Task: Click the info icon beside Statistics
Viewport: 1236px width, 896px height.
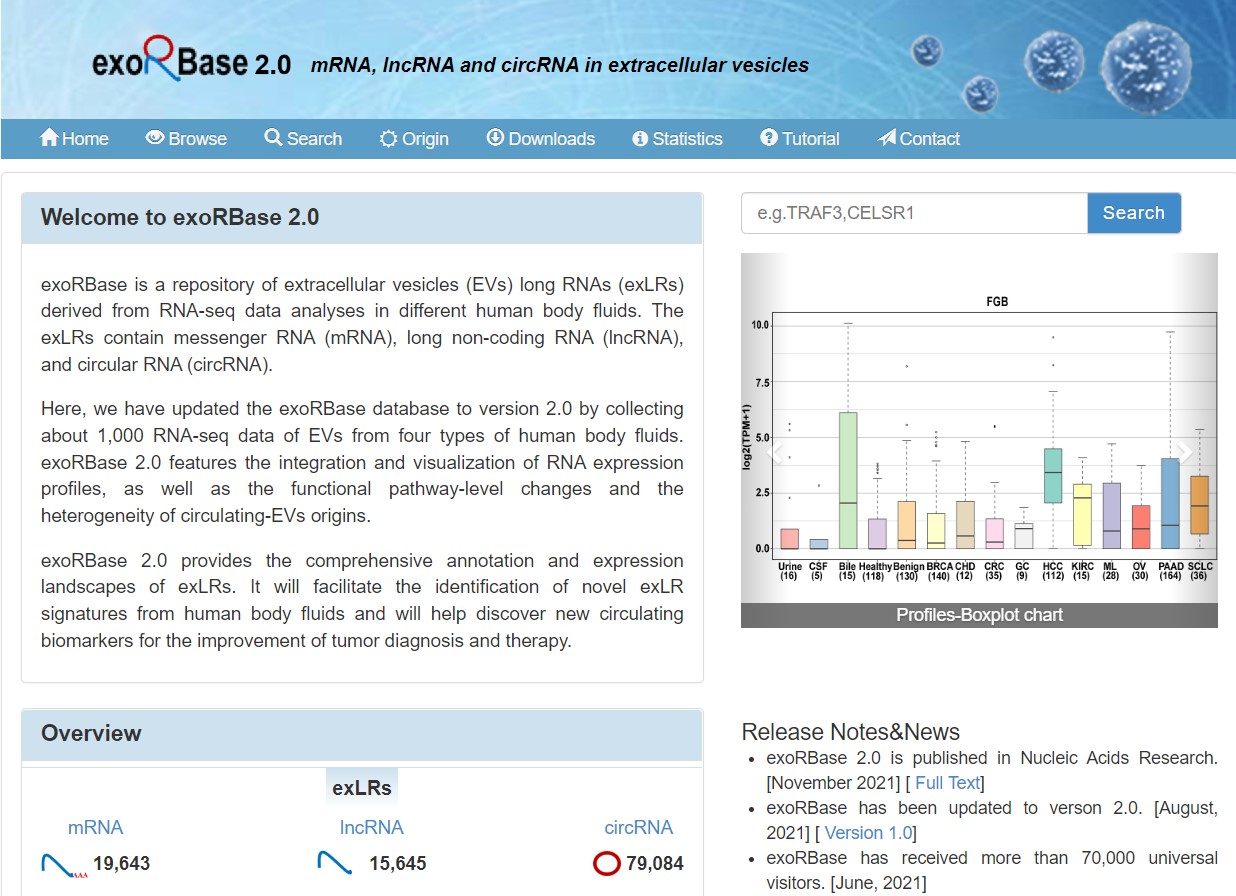Action: point(640,139)
